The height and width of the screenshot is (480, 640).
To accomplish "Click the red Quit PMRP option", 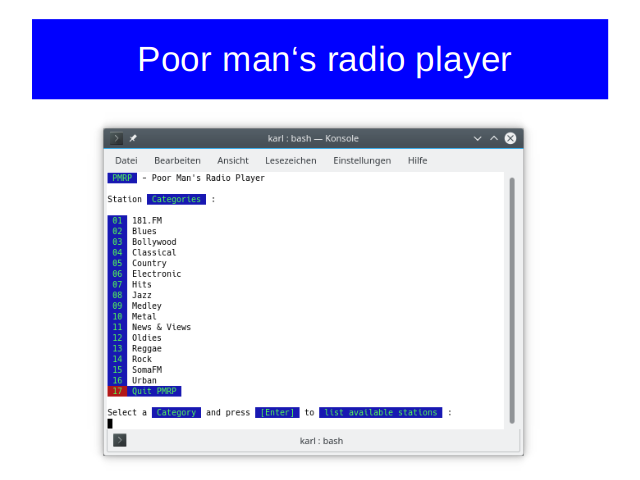I will [154, 391].
